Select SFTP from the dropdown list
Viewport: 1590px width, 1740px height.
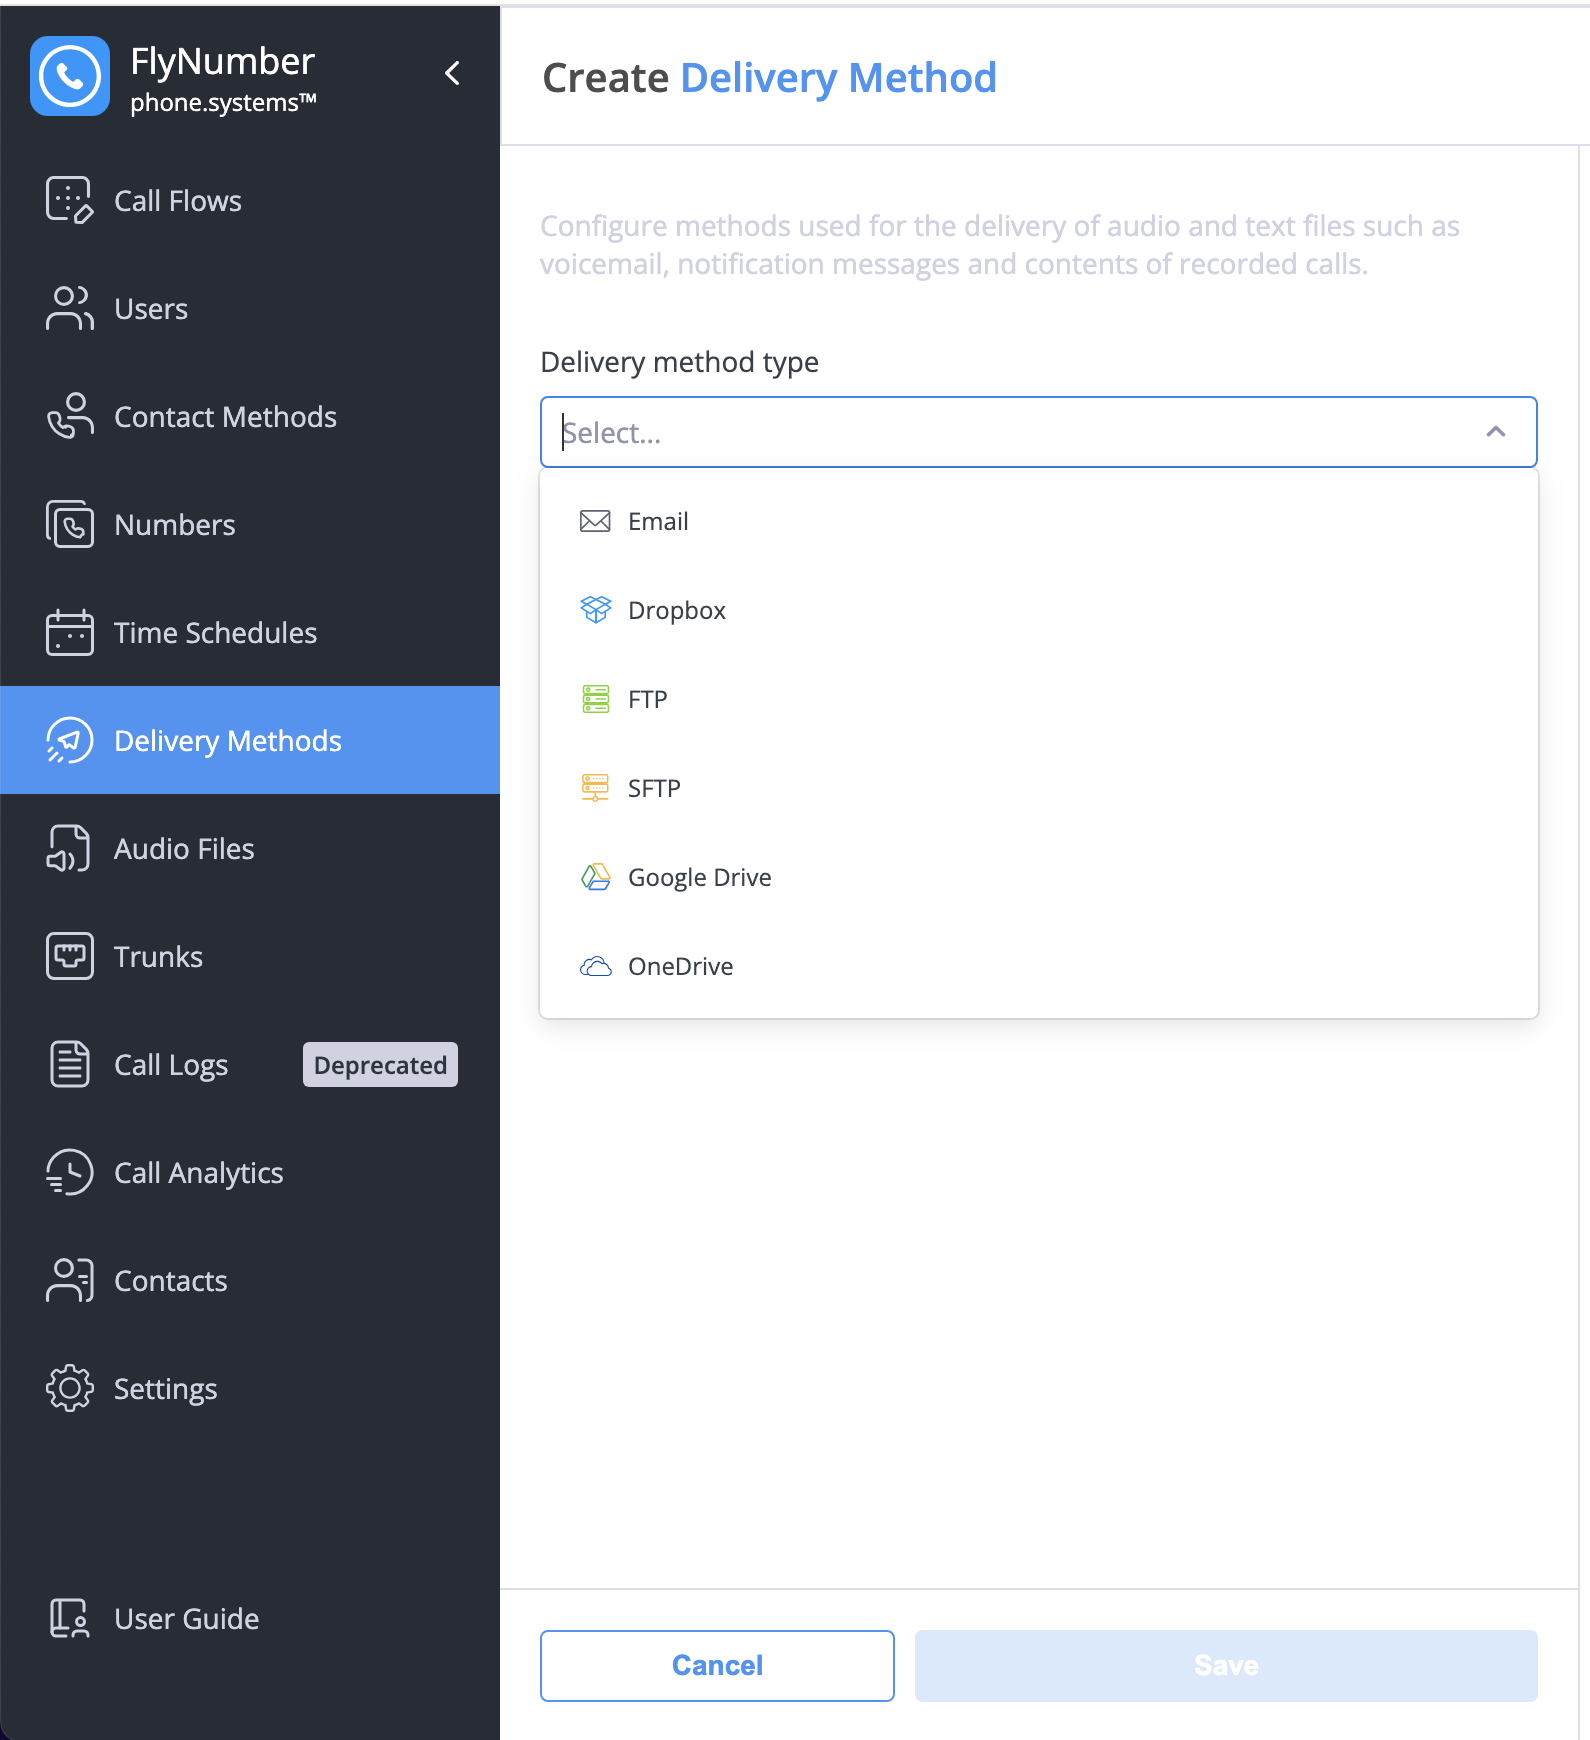click(1038, 788)
